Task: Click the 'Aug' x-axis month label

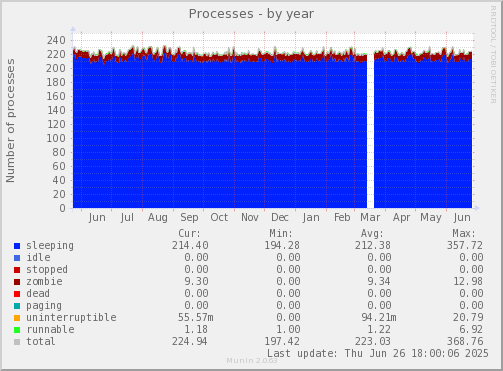Action: click(158, 218)
